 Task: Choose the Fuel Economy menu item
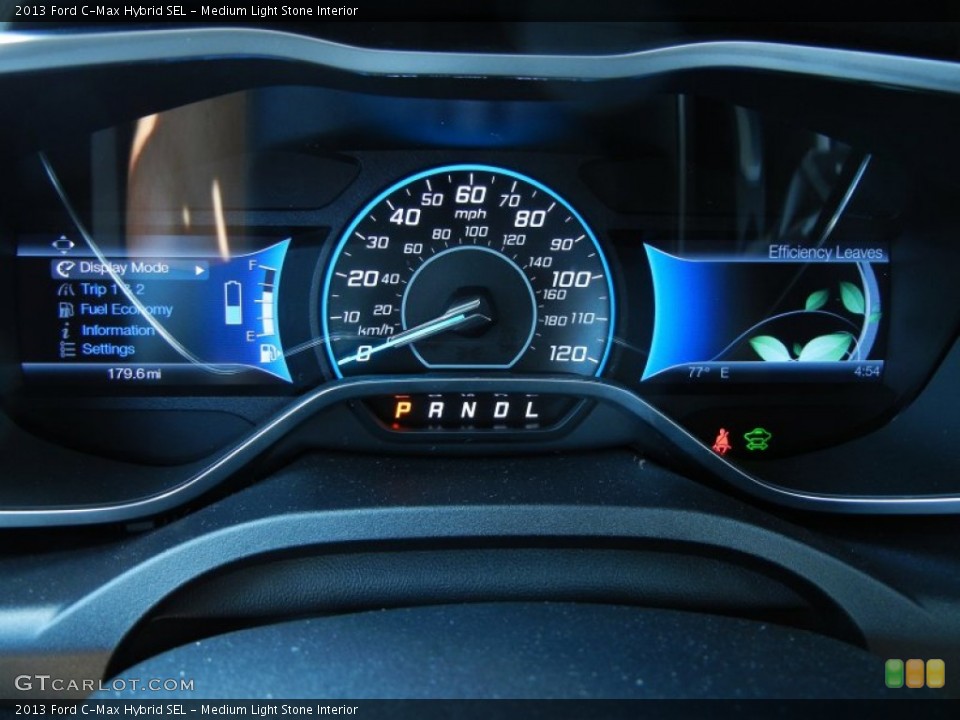126,310
